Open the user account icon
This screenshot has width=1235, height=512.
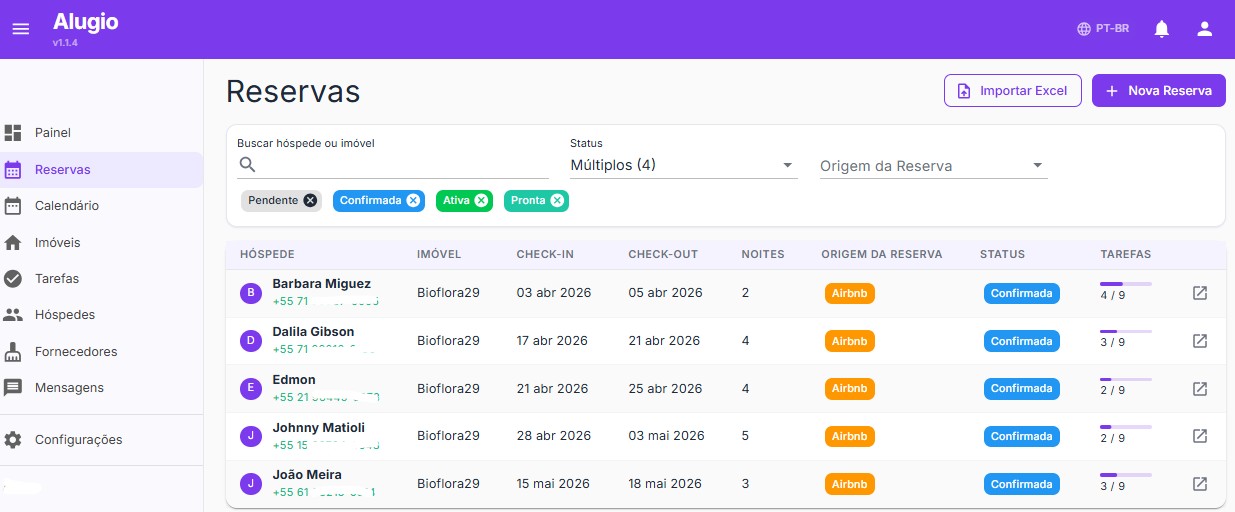point(1205,29)
